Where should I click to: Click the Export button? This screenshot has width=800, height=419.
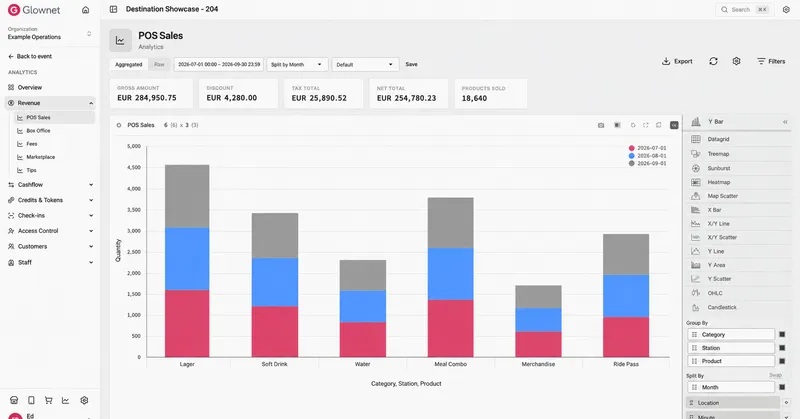[677, 61]
